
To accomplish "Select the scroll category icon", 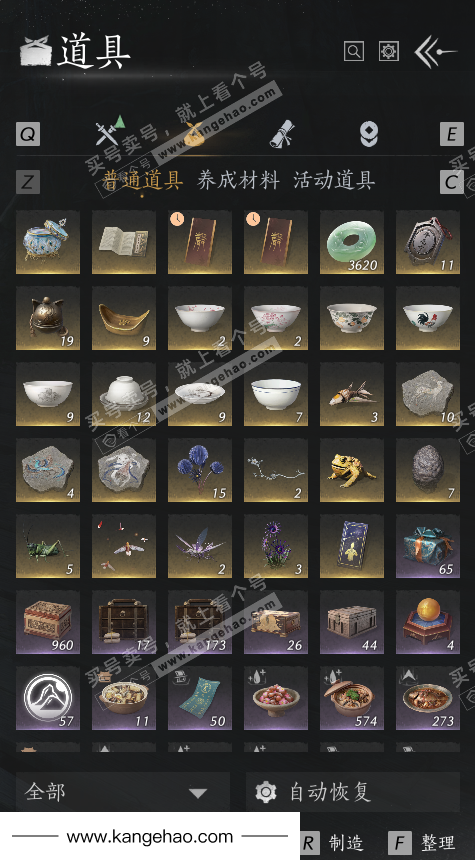I will coord(282,134).
